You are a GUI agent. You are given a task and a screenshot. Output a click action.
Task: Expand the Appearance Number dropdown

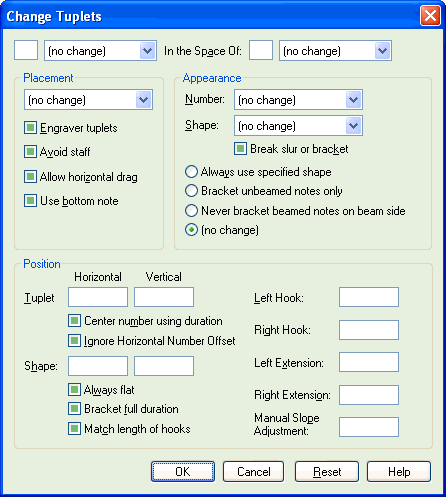[x=298, y=99]
